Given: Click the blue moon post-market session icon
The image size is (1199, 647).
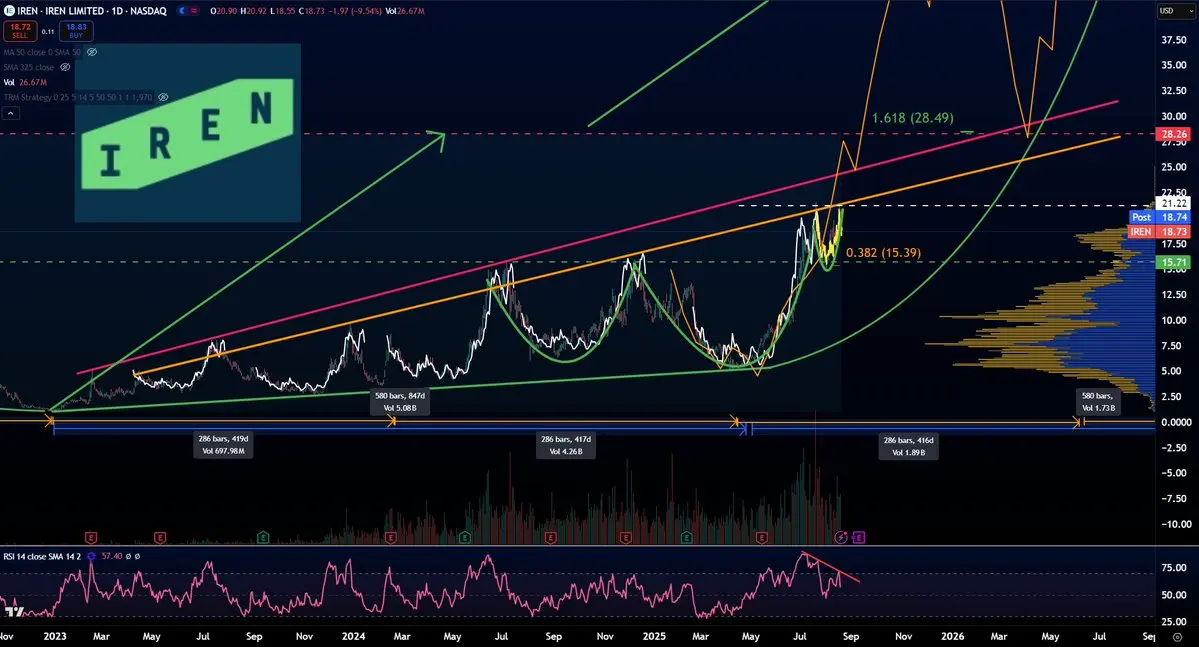Looking at the screenshot, I should [x=182, y=11].
